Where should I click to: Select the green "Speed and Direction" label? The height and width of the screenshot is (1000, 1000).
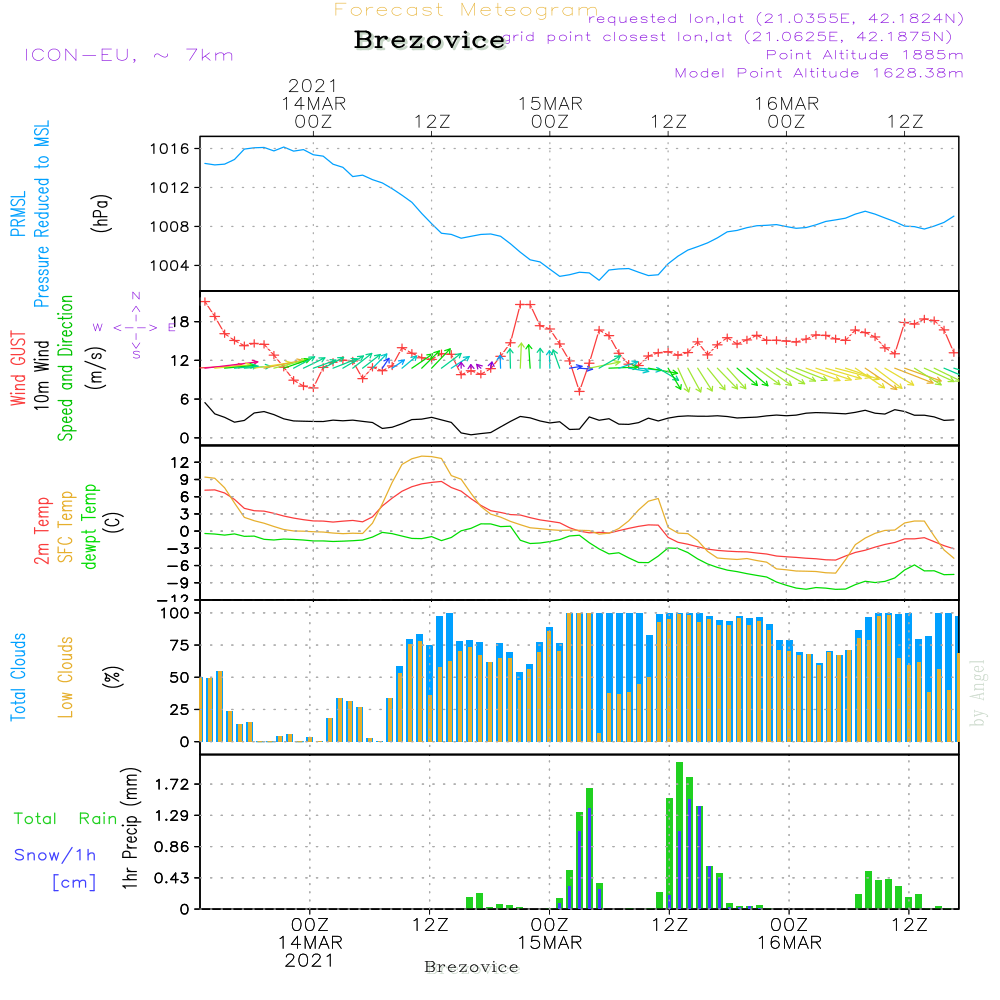point(66,368)
